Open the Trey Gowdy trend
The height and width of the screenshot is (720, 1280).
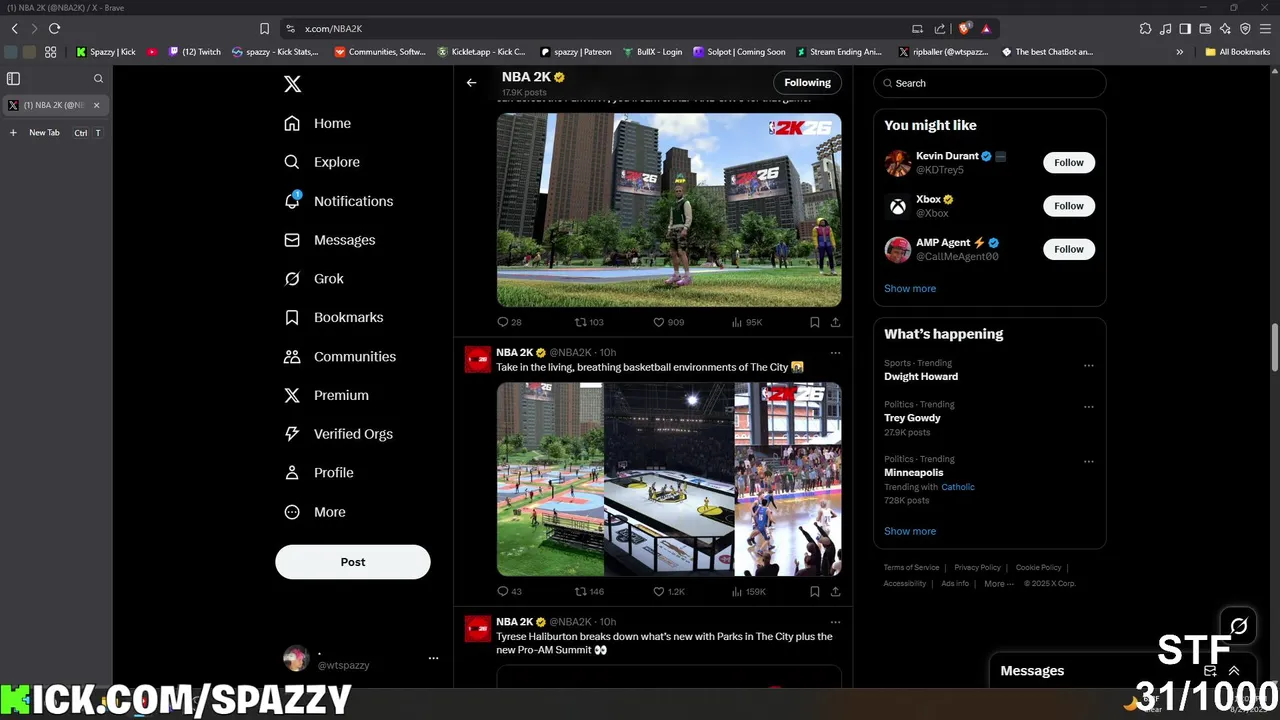pos(912,418)
